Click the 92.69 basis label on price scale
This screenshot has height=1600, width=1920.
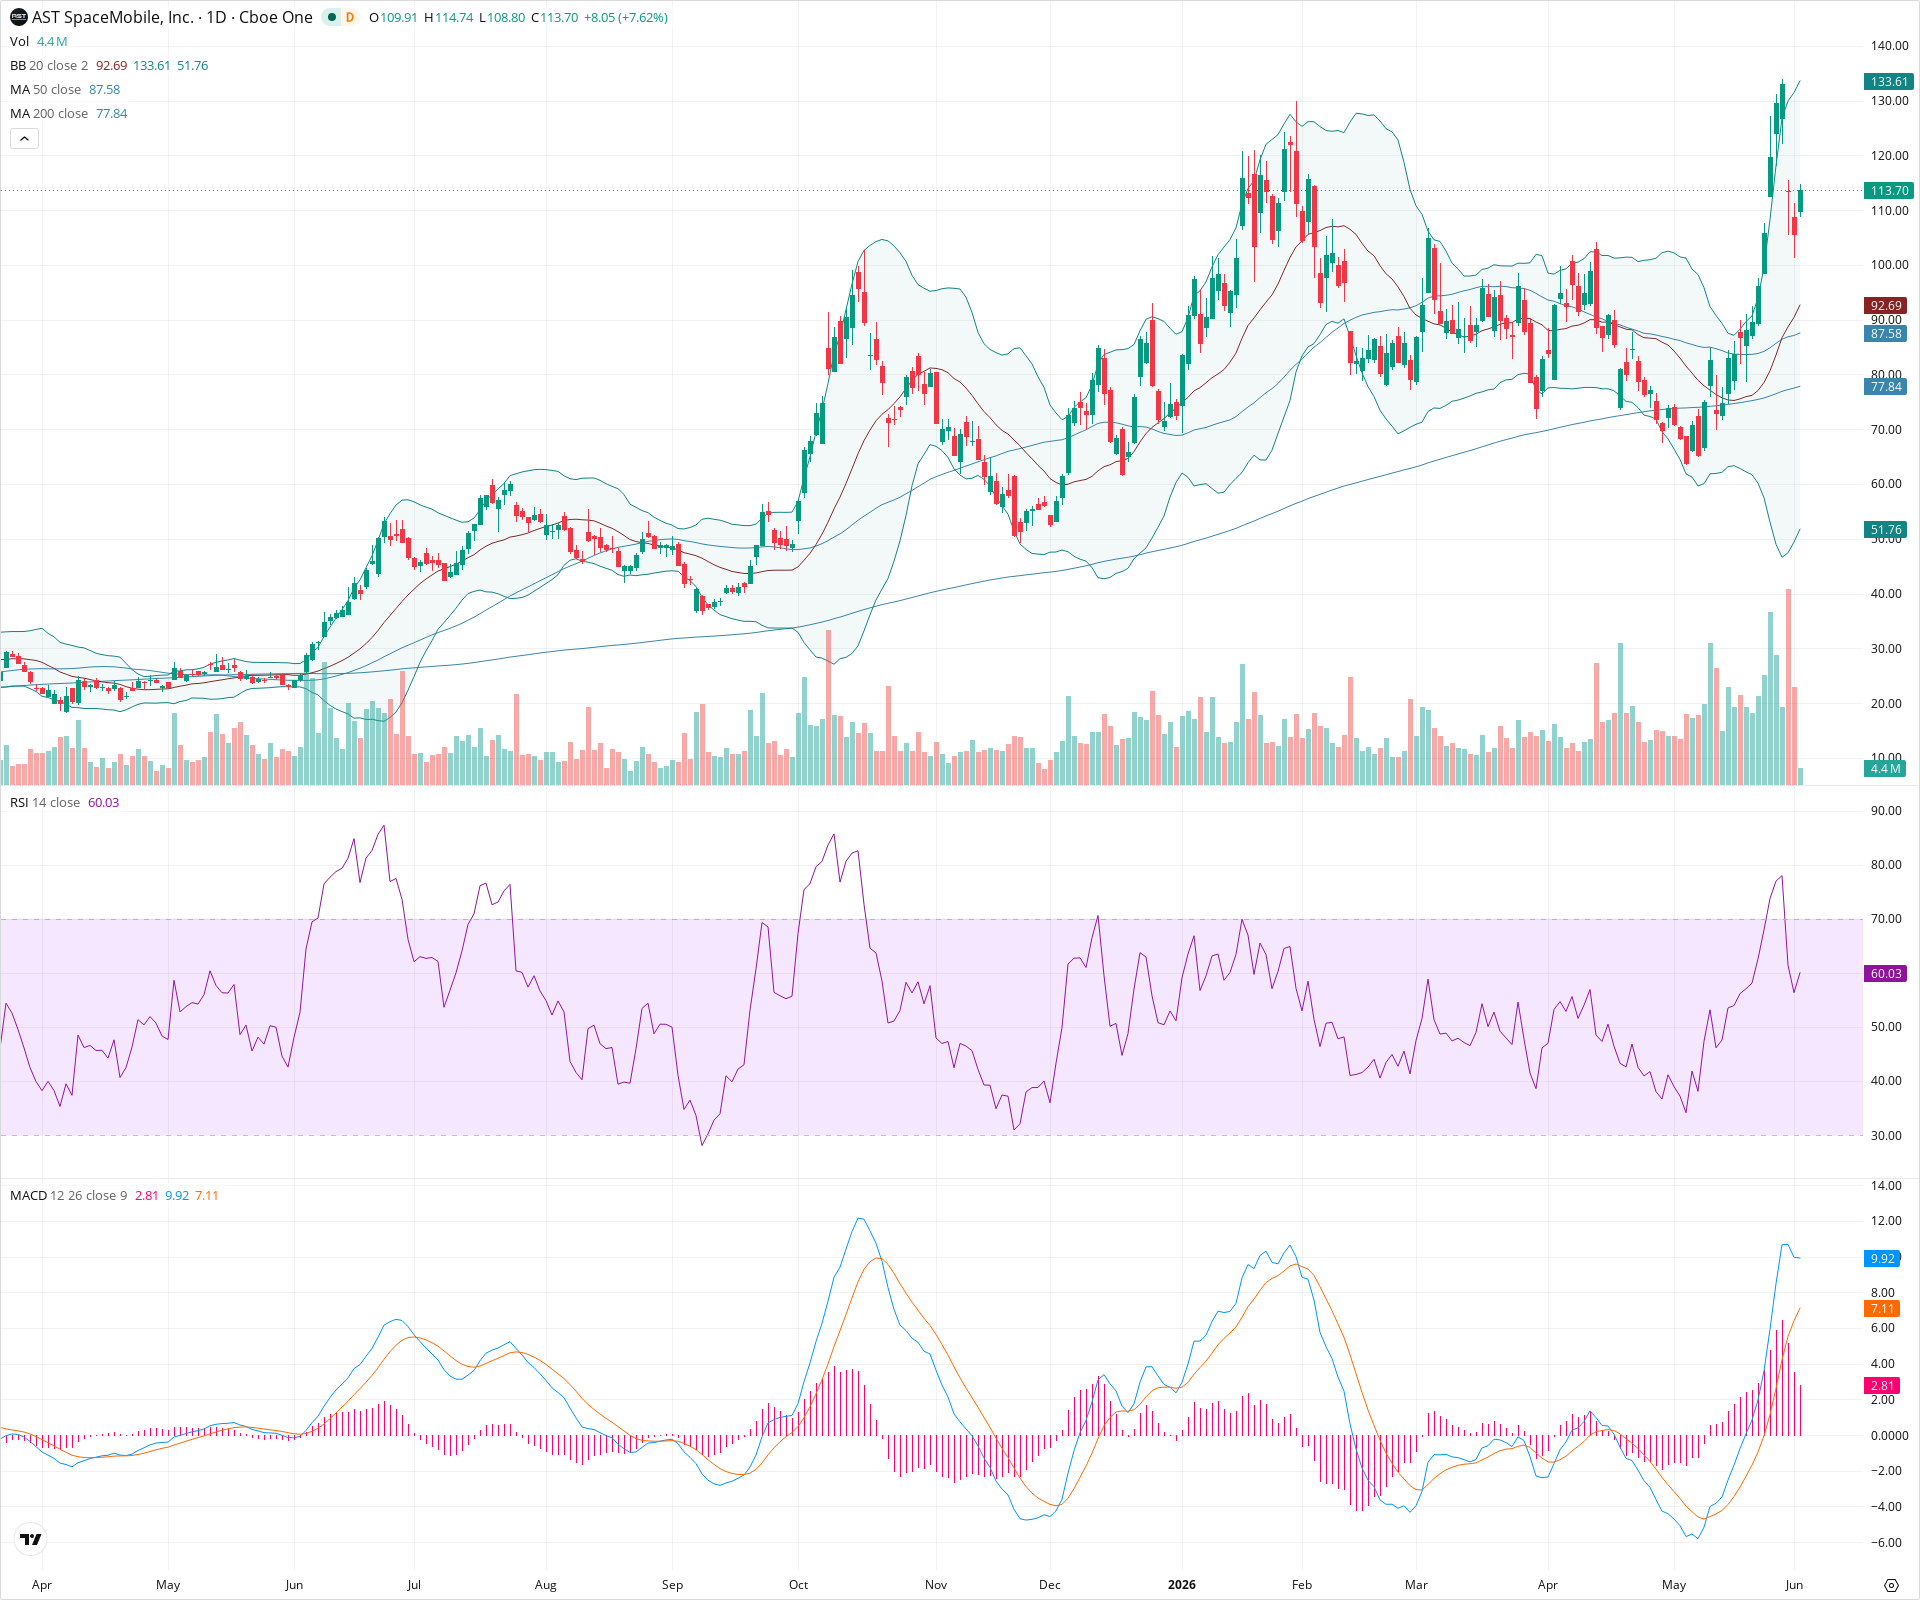click(1886, 306)
